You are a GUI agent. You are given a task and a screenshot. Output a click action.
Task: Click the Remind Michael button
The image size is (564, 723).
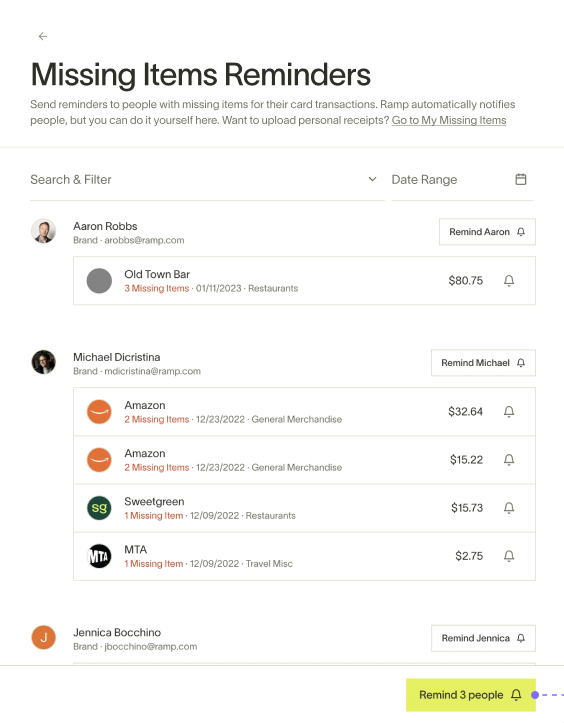pyautogui.click(x=483, y=363)
